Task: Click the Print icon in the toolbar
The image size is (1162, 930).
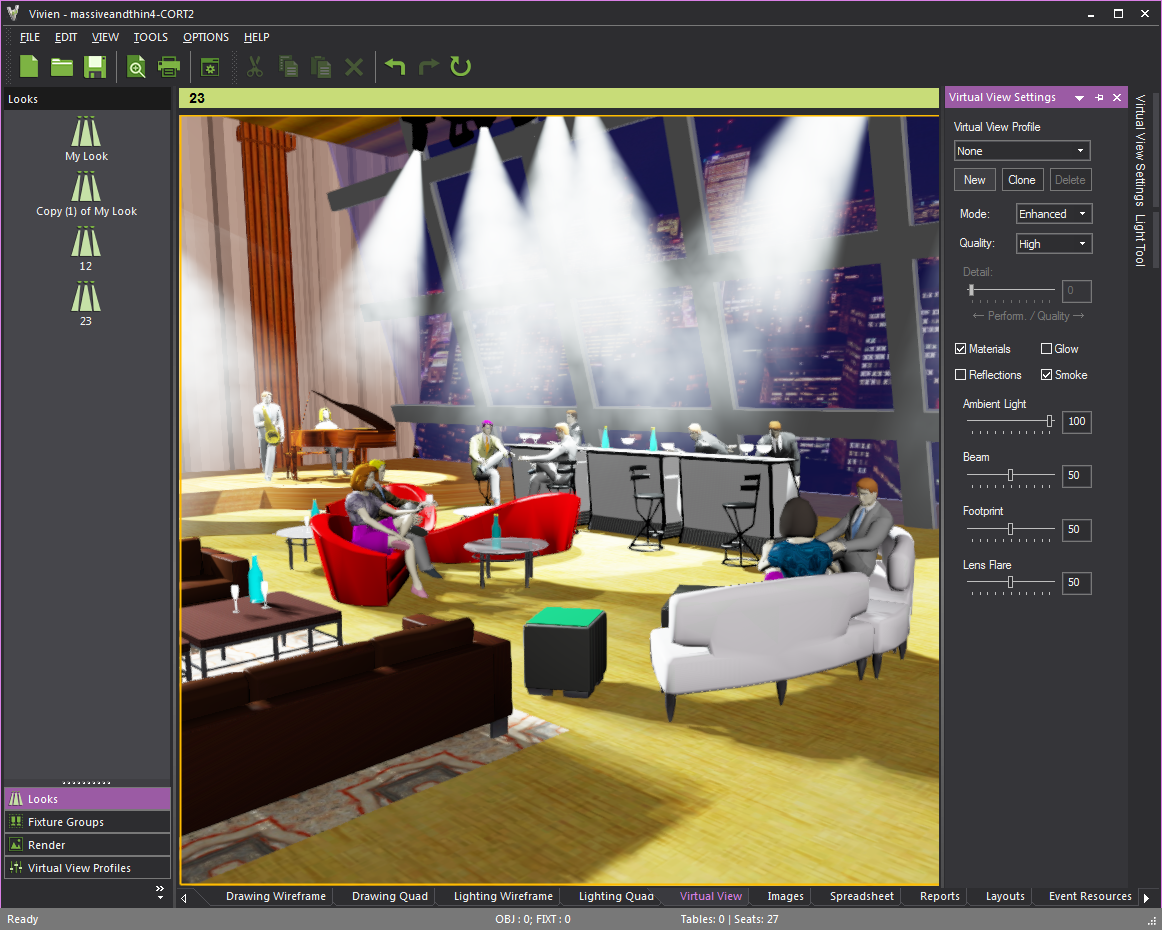Action: pos(169,67)
